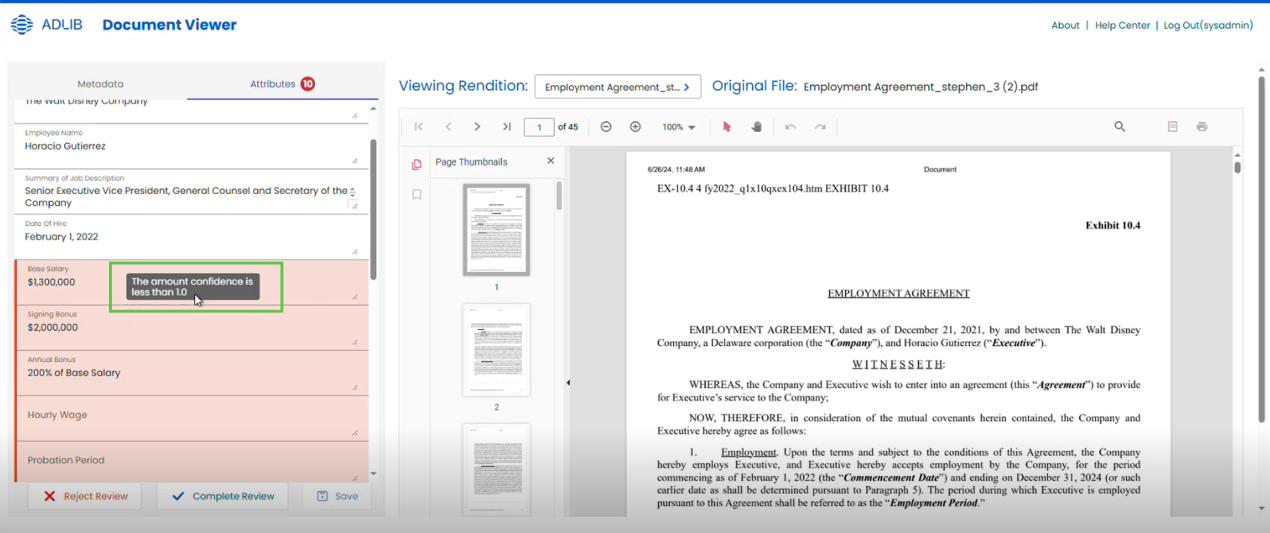Print the document via printer icon
The width and height of the screenshot is (1270, 533).
(1202, 127)
